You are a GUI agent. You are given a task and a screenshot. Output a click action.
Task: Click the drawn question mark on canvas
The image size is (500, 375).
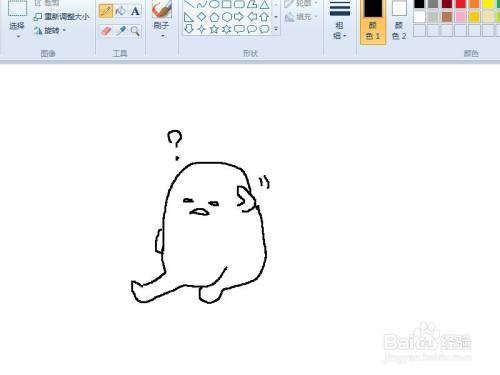[175, 145]
